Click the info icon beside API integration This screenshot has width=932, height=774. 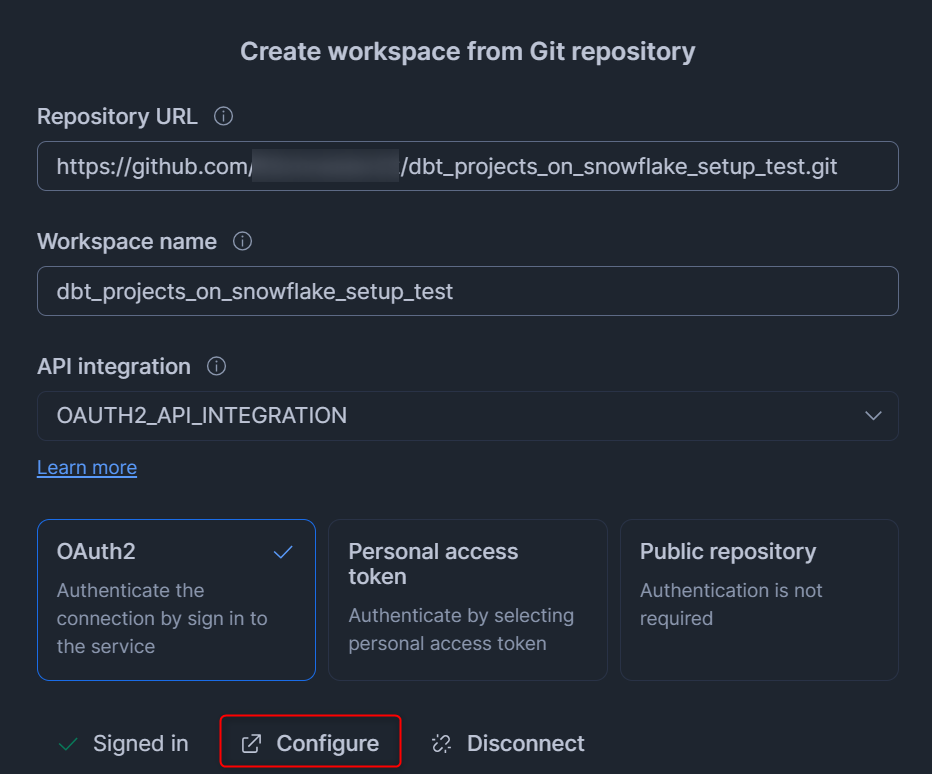pyautogui.click(x=216, y=366)
